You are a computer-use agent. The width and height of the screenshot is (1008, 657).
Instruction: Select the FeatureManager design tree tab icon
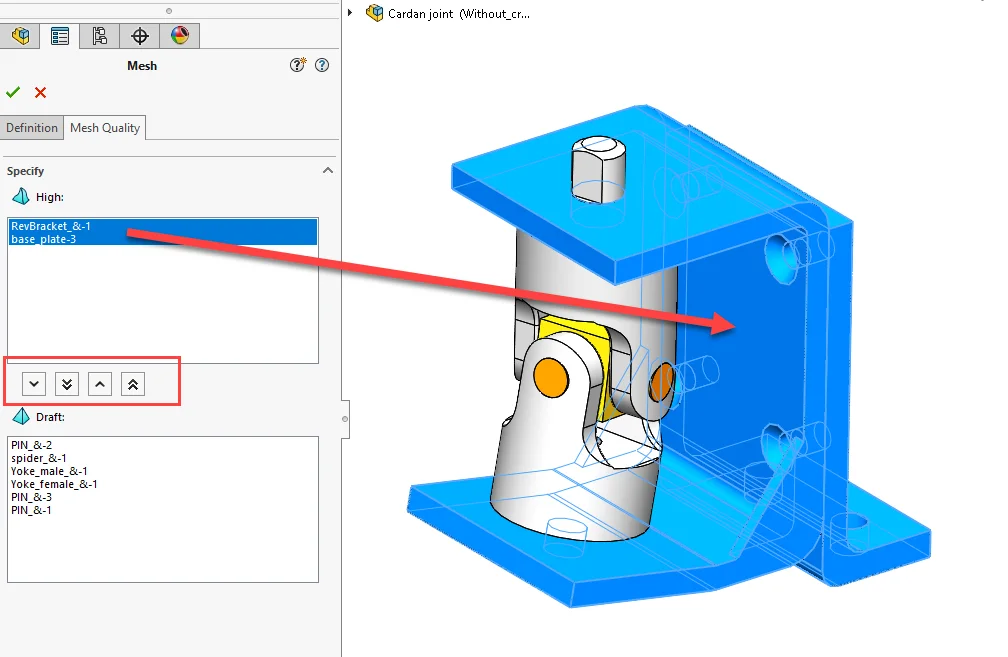[20, 35]
